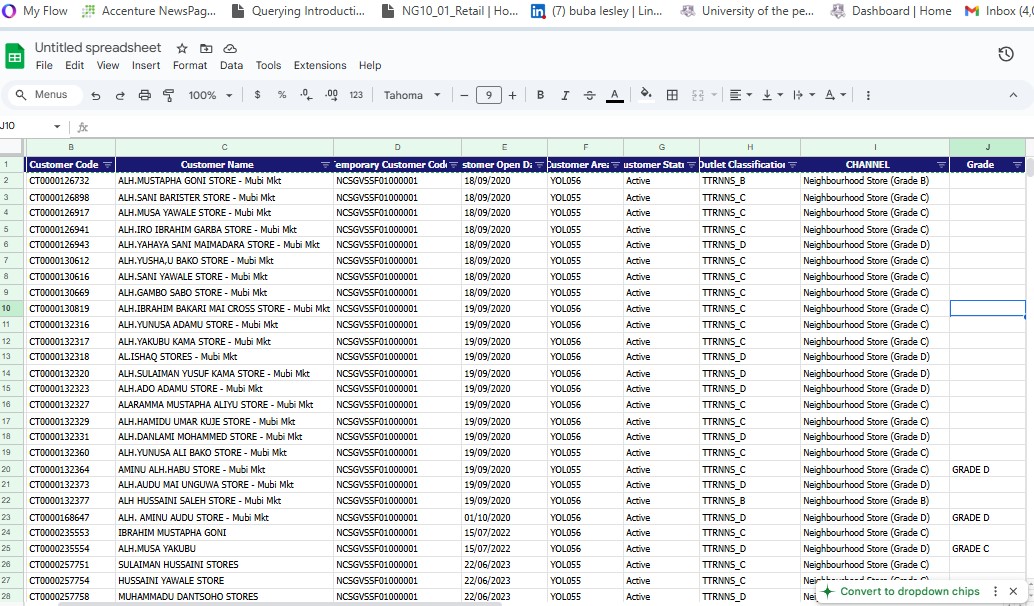Decrease decimal places icon
The height and width of the screenshot is (606, 1034).
tap(306, 95)
